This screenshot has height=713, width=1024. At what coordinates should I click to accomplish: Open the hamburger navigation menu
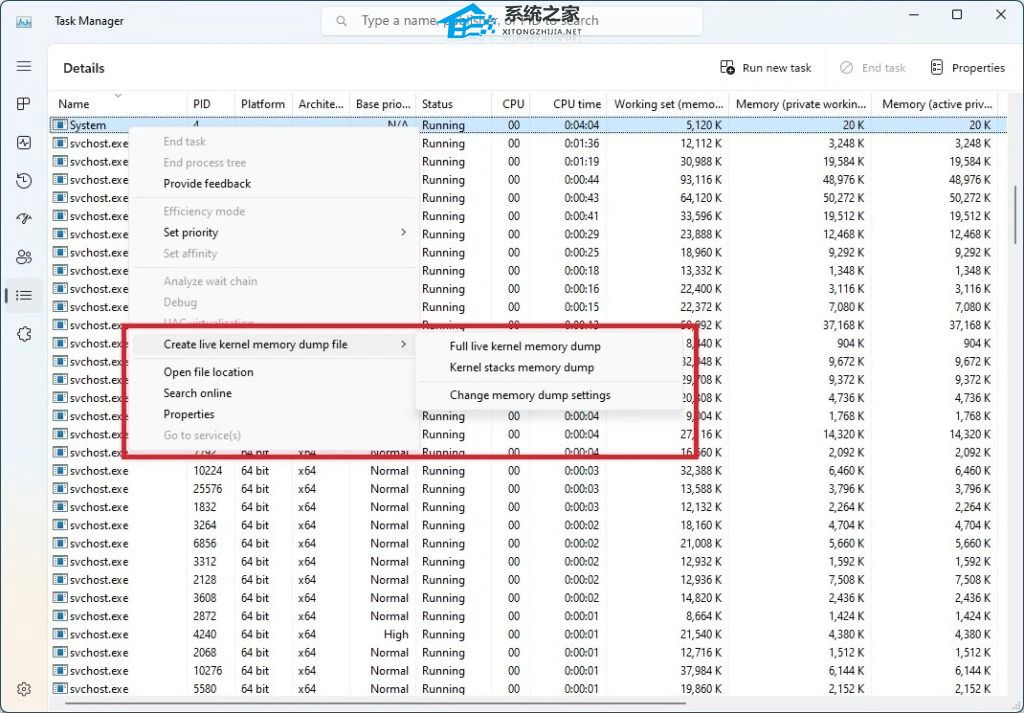pyautogui.click(x=24, y=66)
